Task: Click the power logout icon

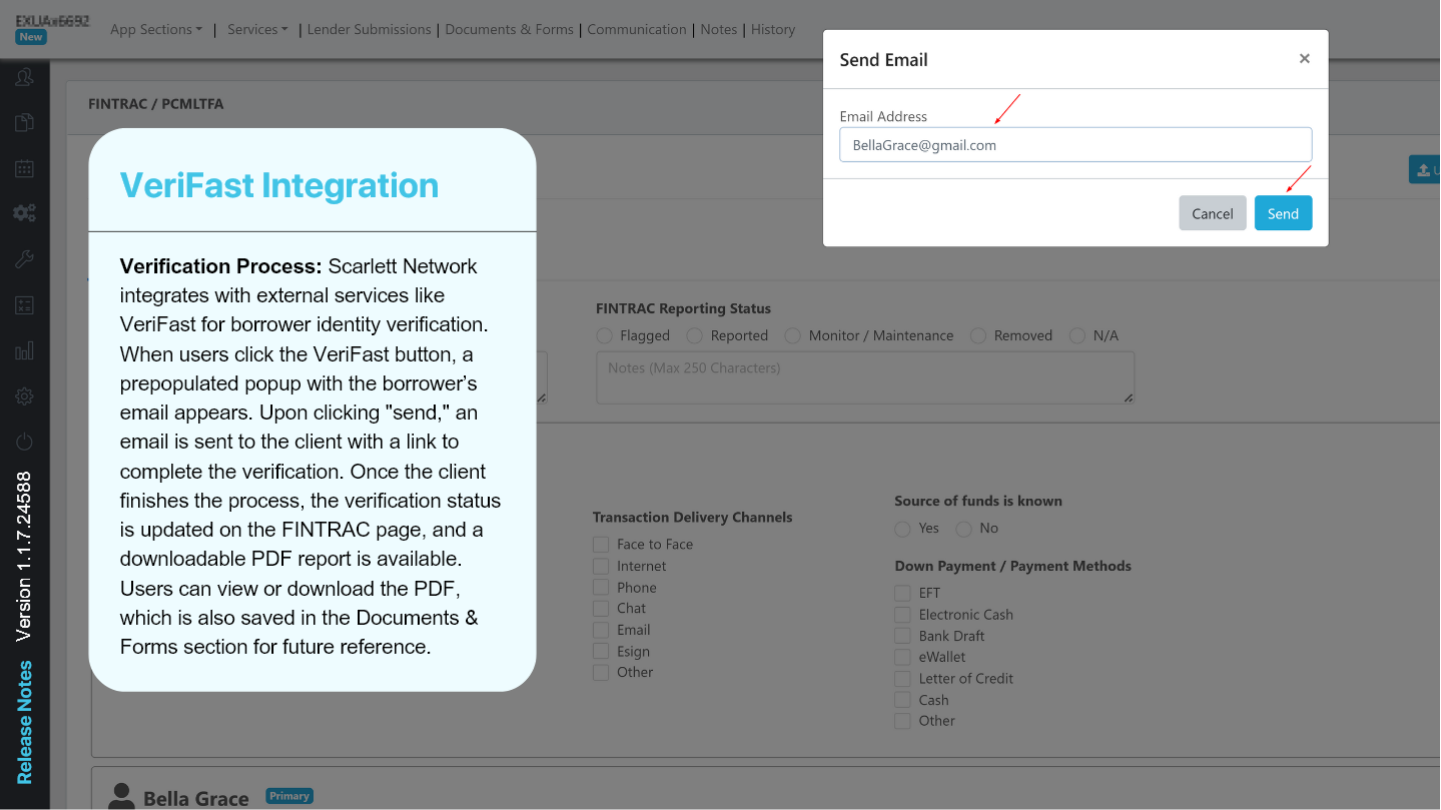Action: [24, 441]
